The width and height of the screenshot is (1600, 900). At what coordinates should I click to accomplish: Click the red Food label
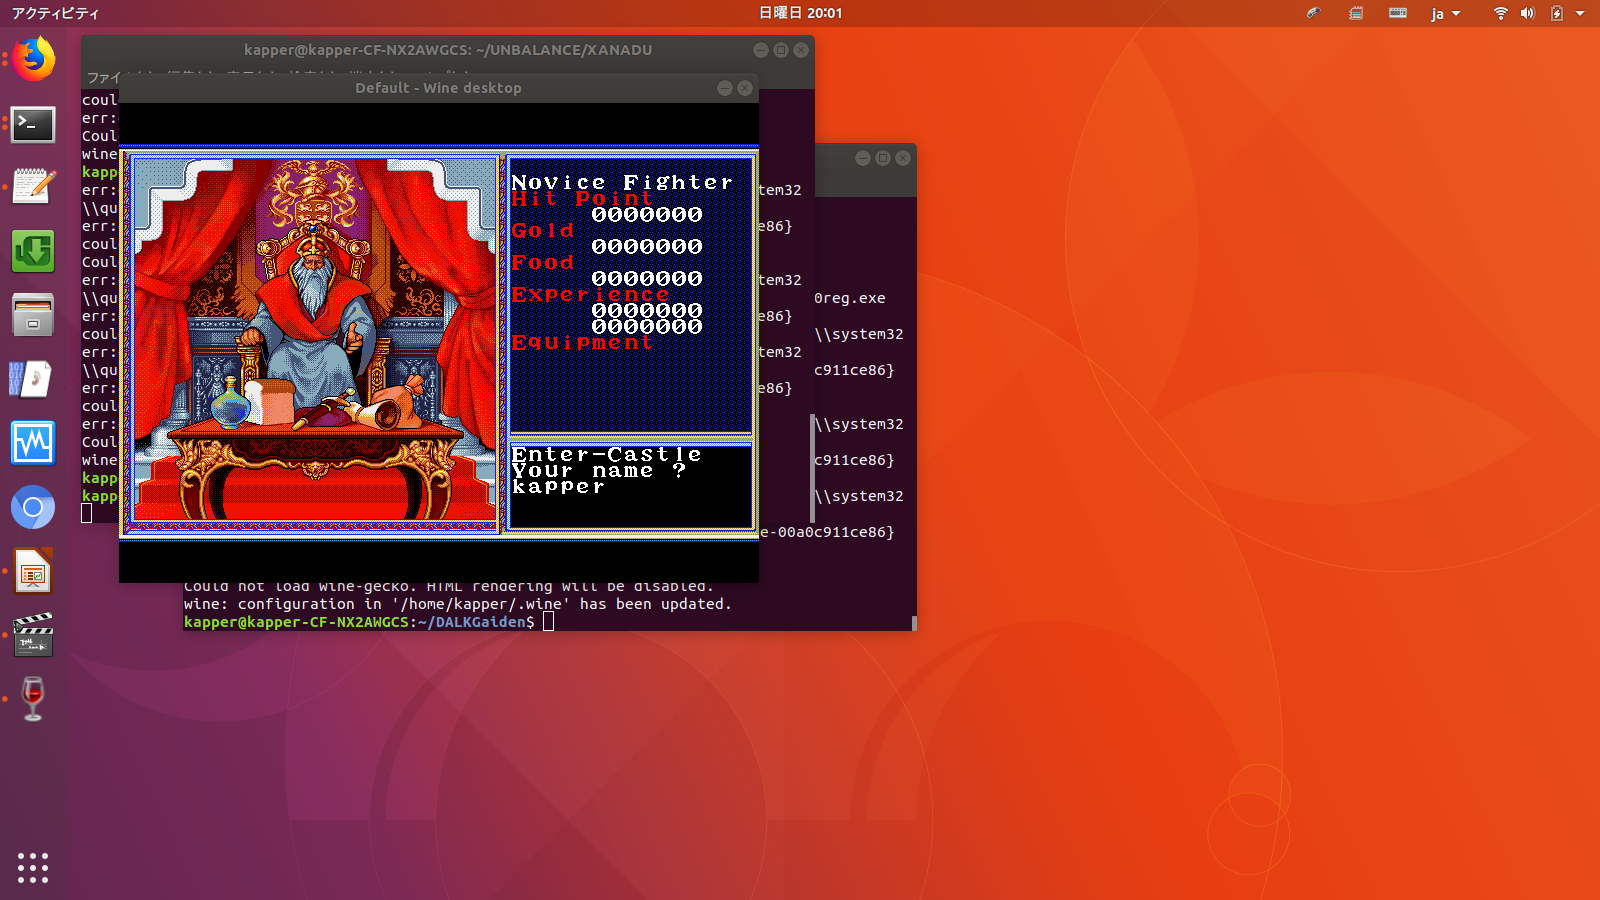point(543,262)
